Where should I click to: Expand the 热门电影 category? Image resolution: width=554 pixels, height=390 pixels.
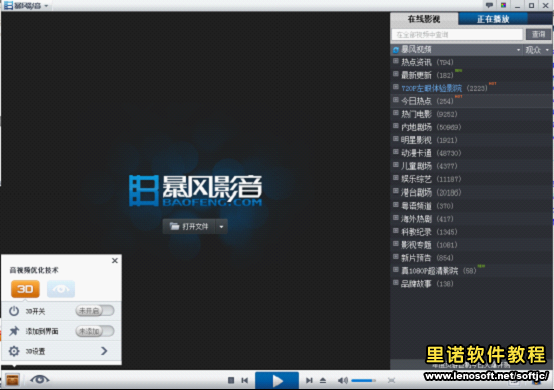pos(396,113)
